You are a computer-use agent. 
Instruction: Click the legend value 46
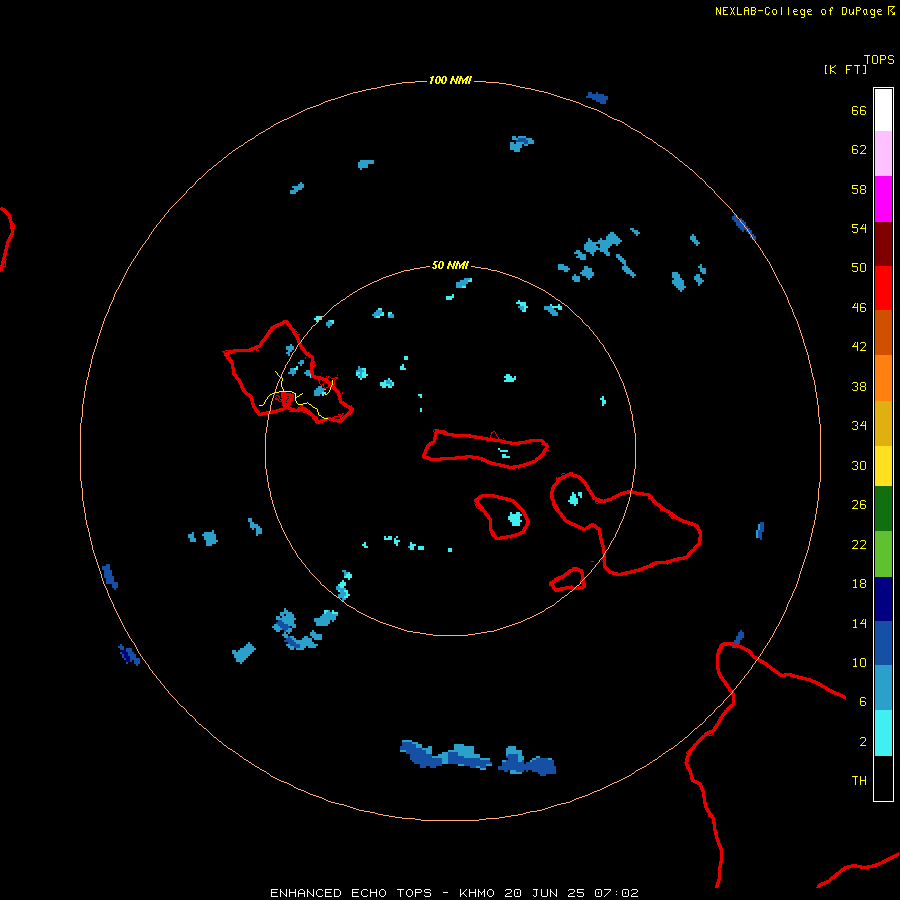coord(859,308)
